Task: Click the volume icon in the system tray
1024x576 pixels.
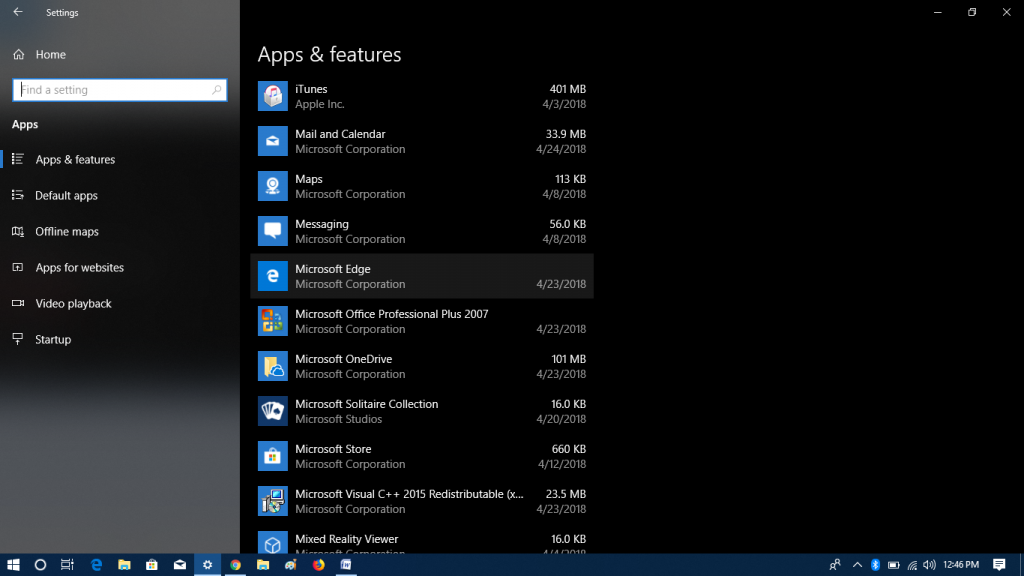Action: click(929, 564)
